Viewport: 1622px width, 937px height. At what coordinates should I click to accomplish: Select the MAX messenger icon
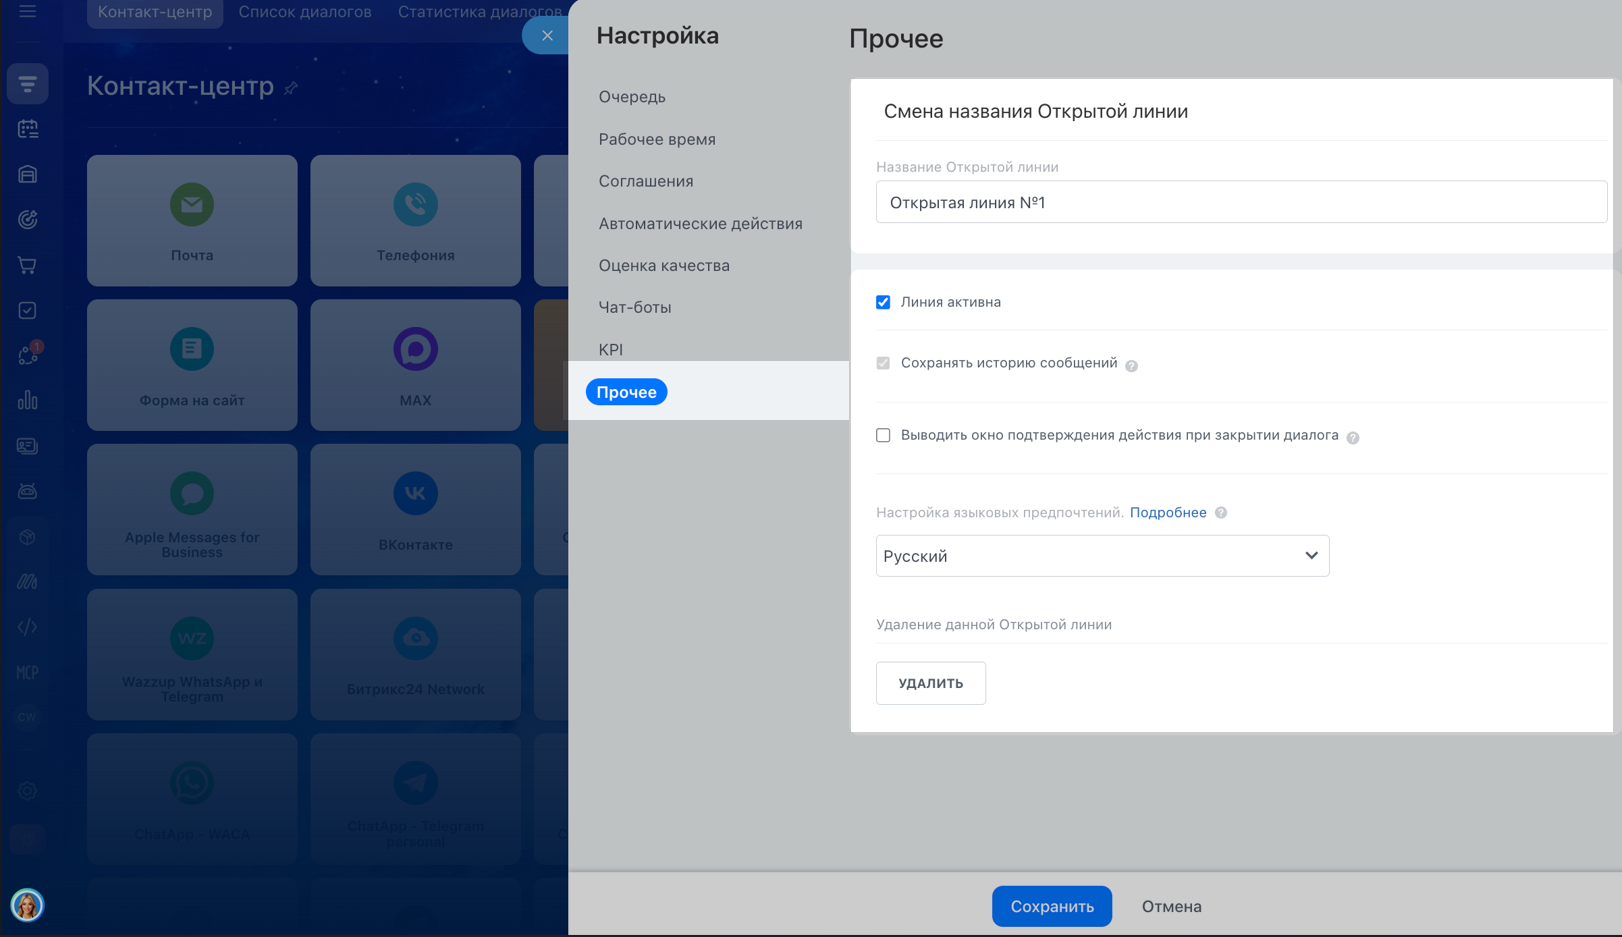pos(415,350)
